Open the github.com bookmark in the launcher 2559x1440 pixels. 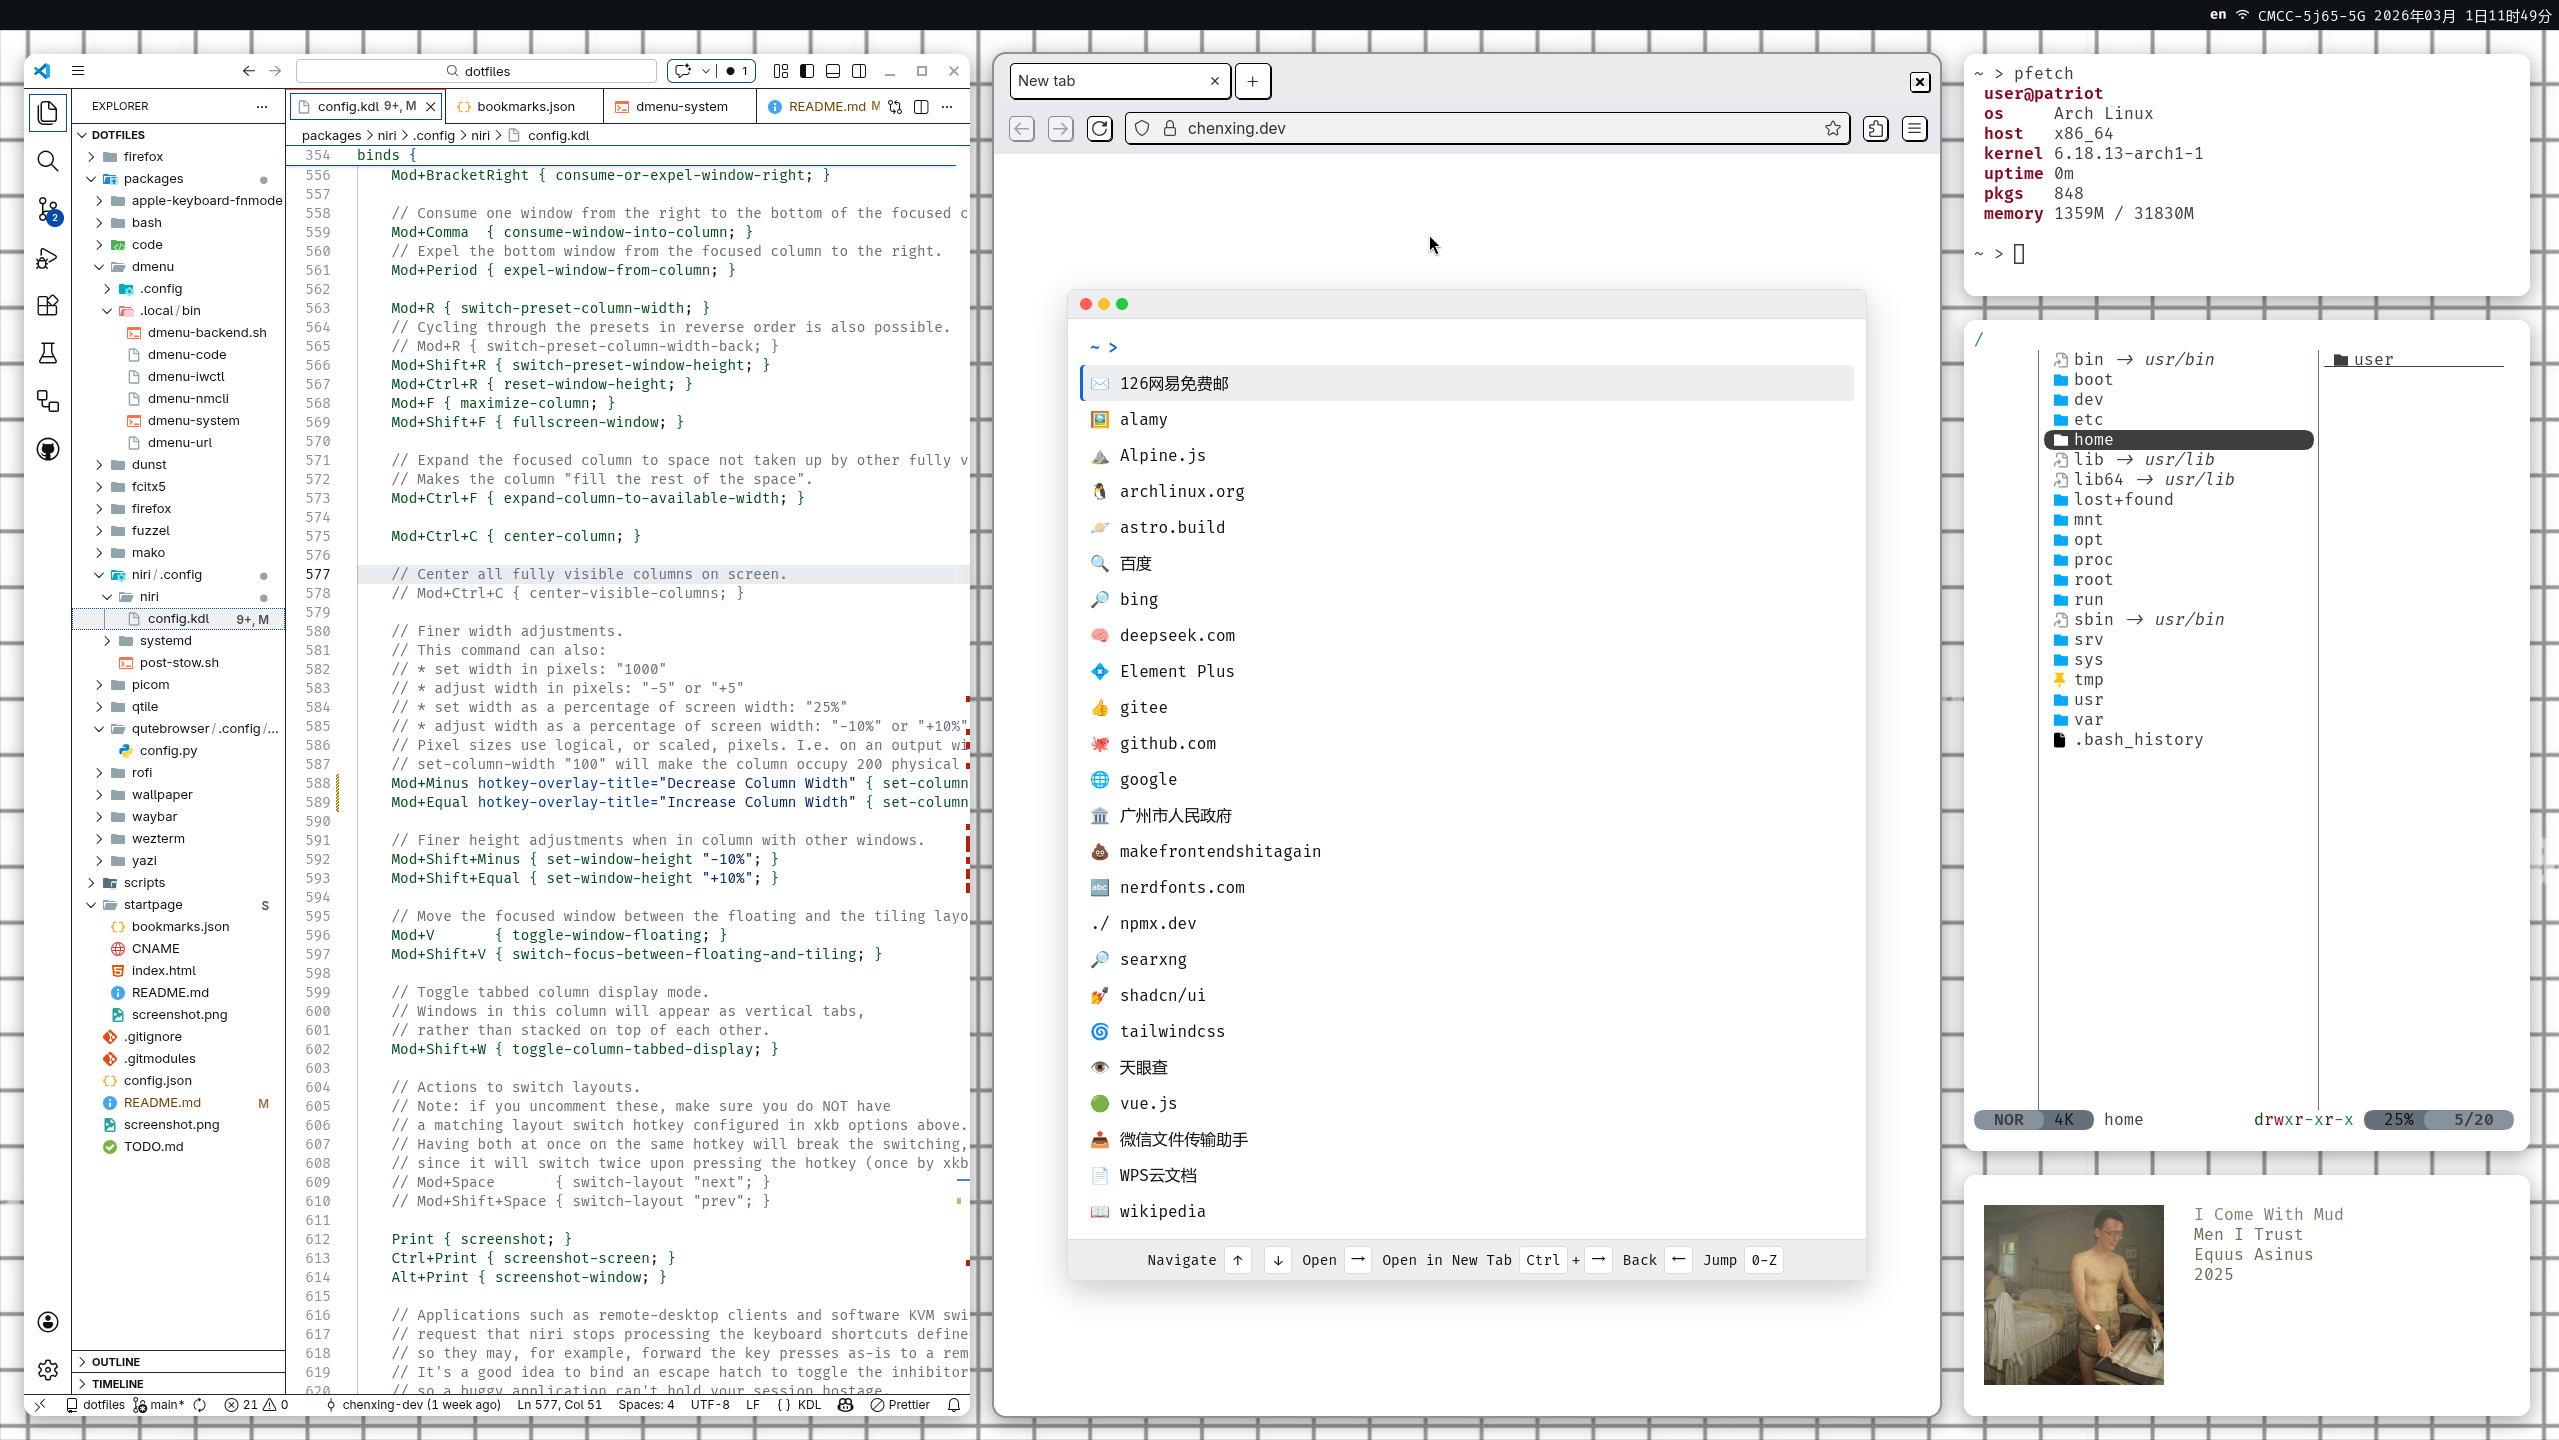point(1167,743)
